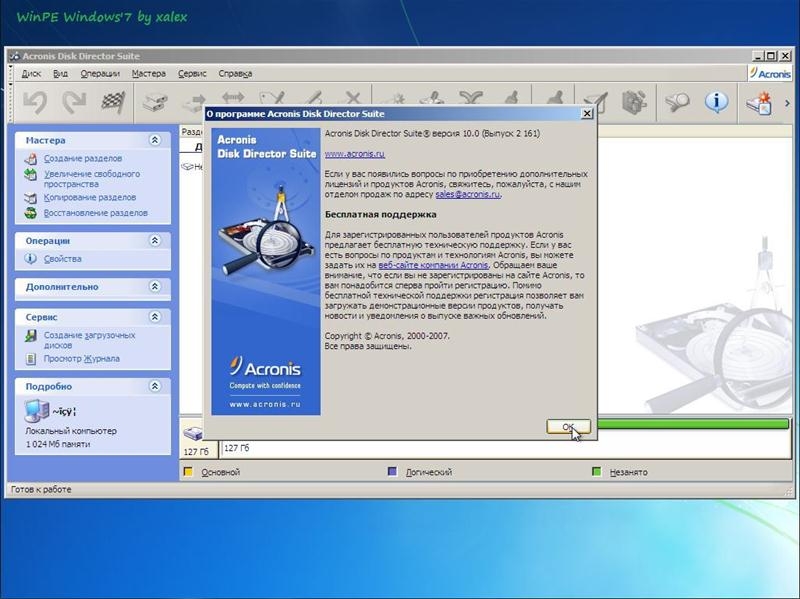
Task: Click the Восстановление разделов icon
Action: pos(31,213)
